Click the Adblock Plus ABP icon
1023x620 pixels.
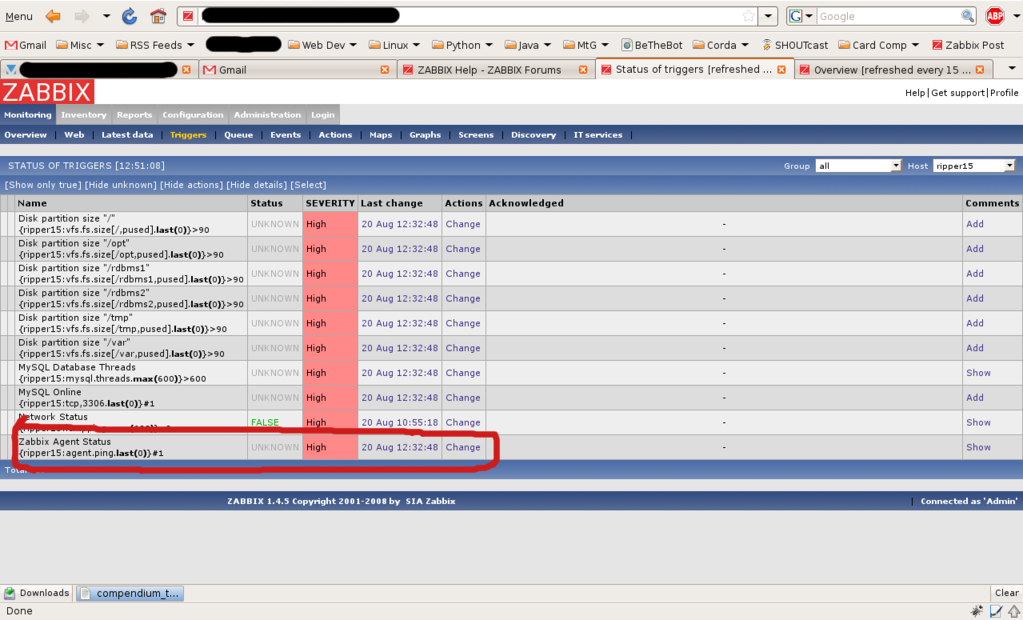[995, 16]
